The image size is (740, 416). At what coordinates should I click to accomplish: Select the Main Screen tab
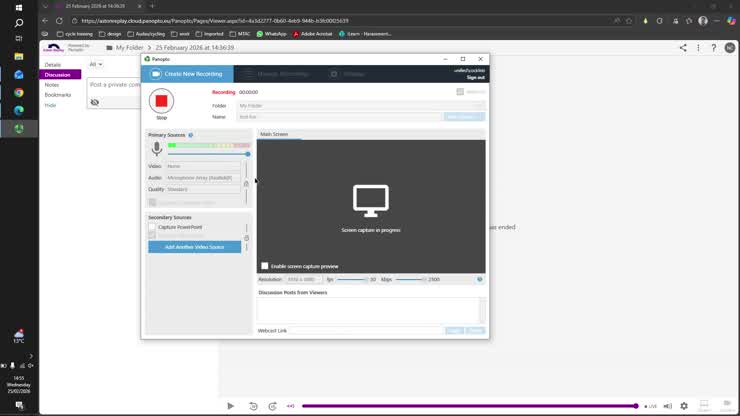274,135
